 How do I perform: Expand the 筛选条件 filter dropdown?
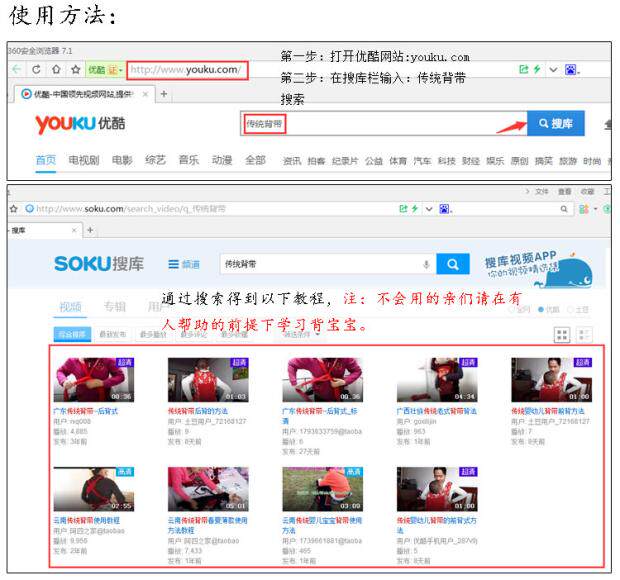(x=299, y=334)
